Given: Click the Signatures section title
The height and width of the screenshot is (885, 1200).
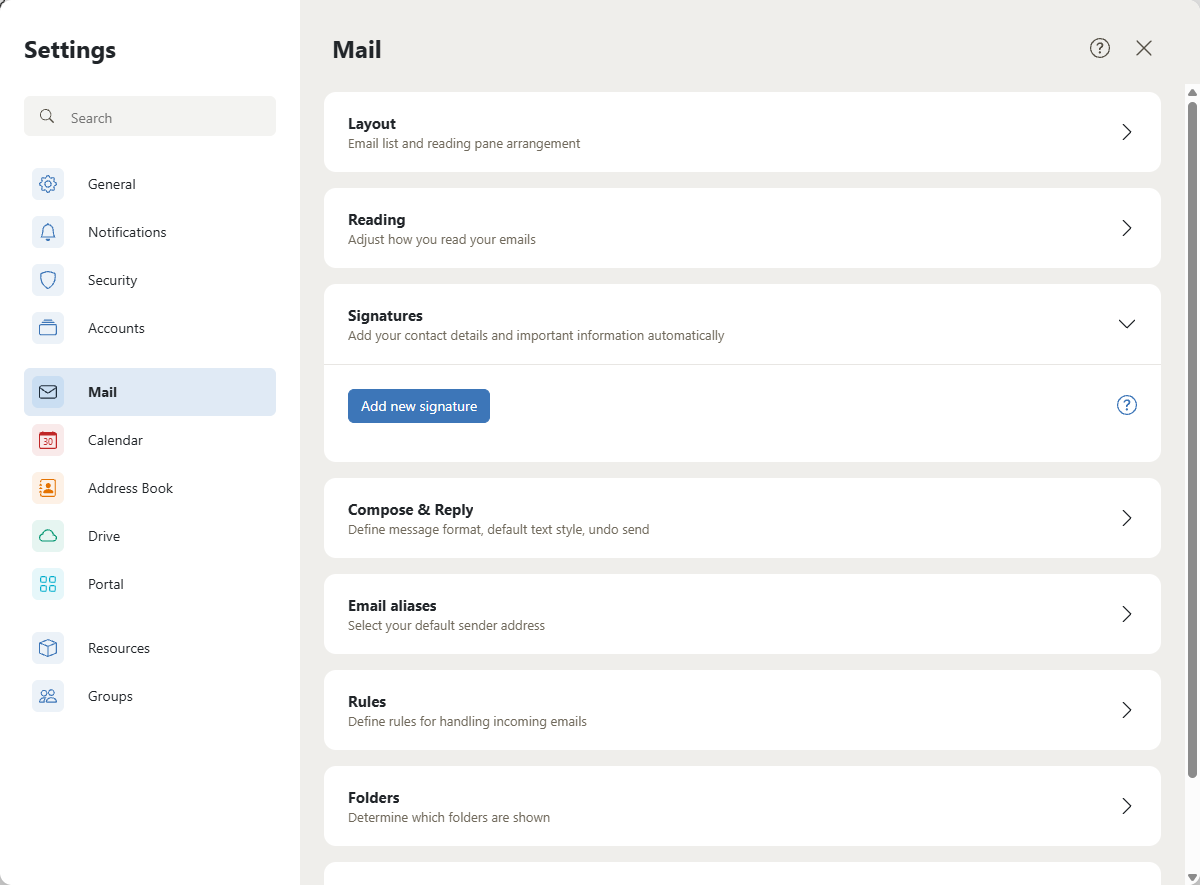Looking at the screenshot, I should (385, 316).
